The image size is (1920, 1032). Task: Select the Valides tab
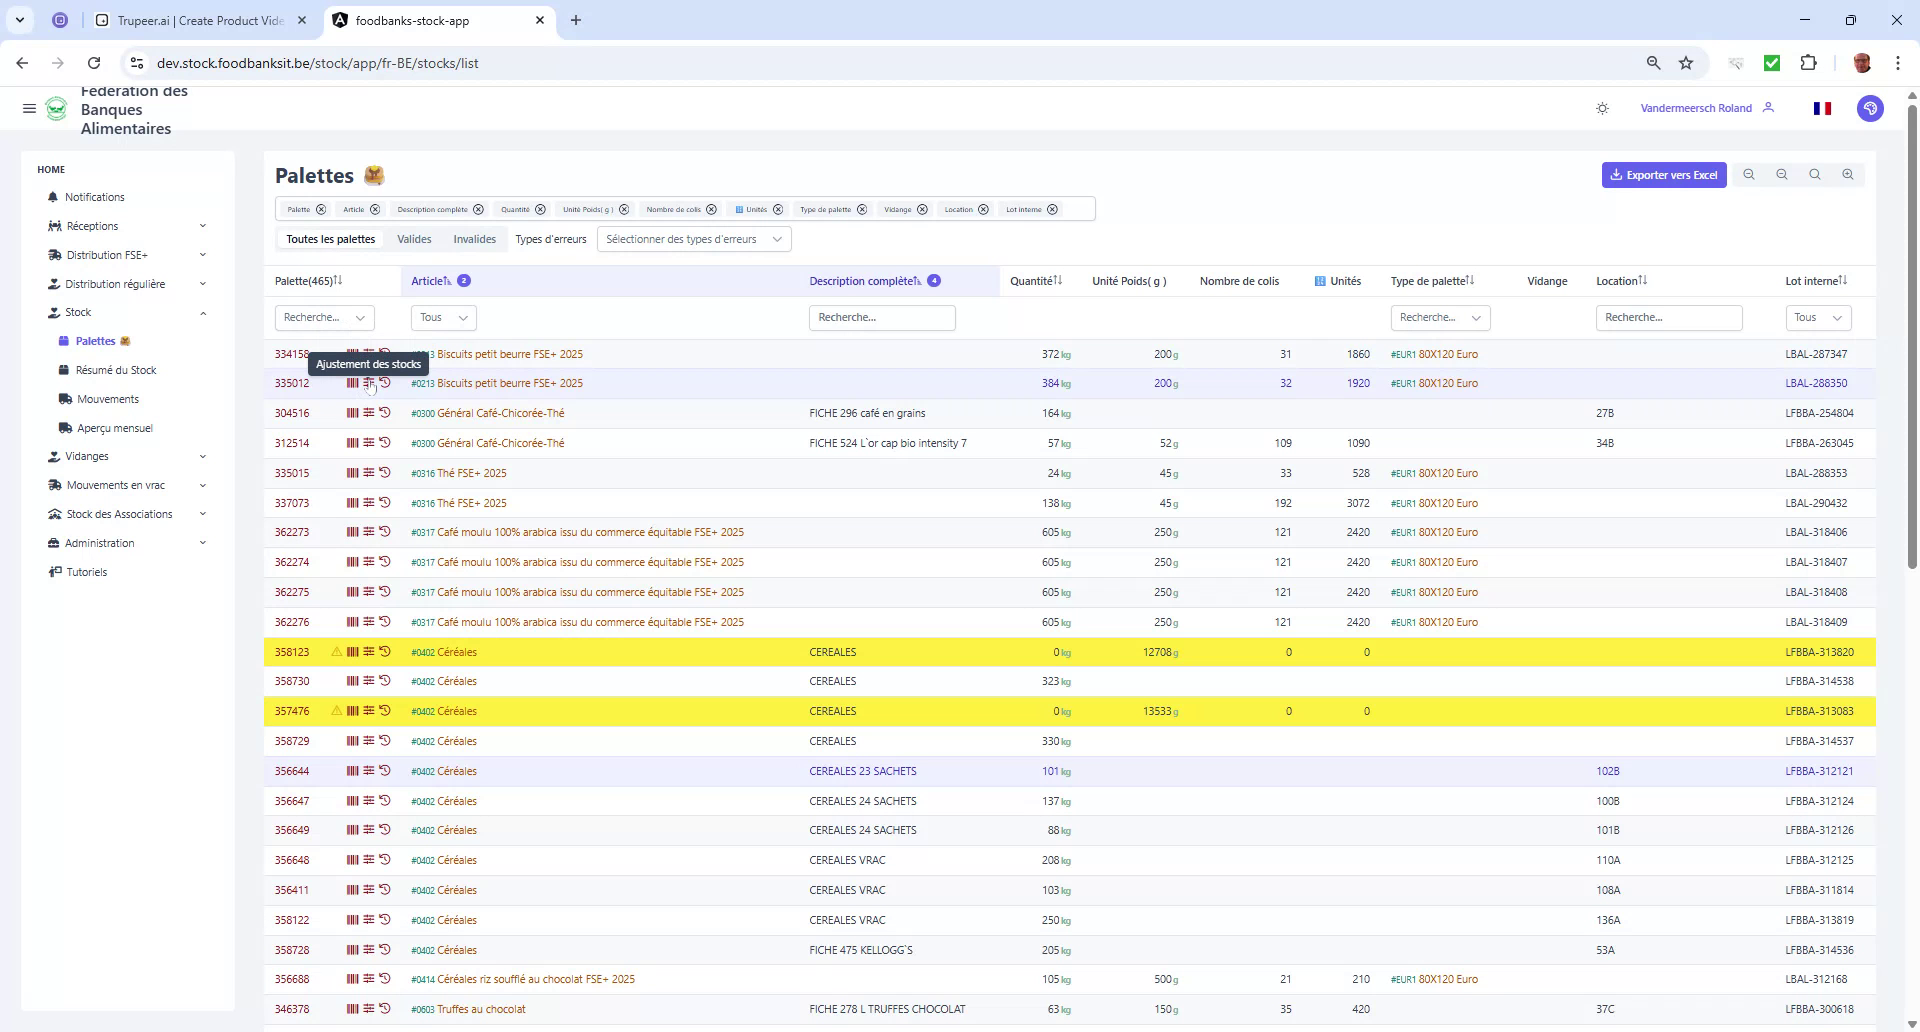pos(414,239)
